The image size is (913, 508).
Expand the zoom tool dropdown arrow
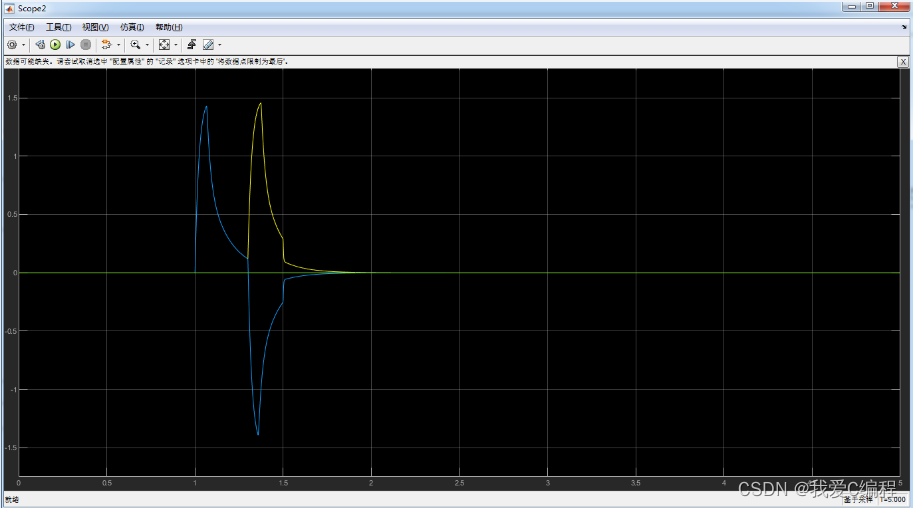point(147,45)
